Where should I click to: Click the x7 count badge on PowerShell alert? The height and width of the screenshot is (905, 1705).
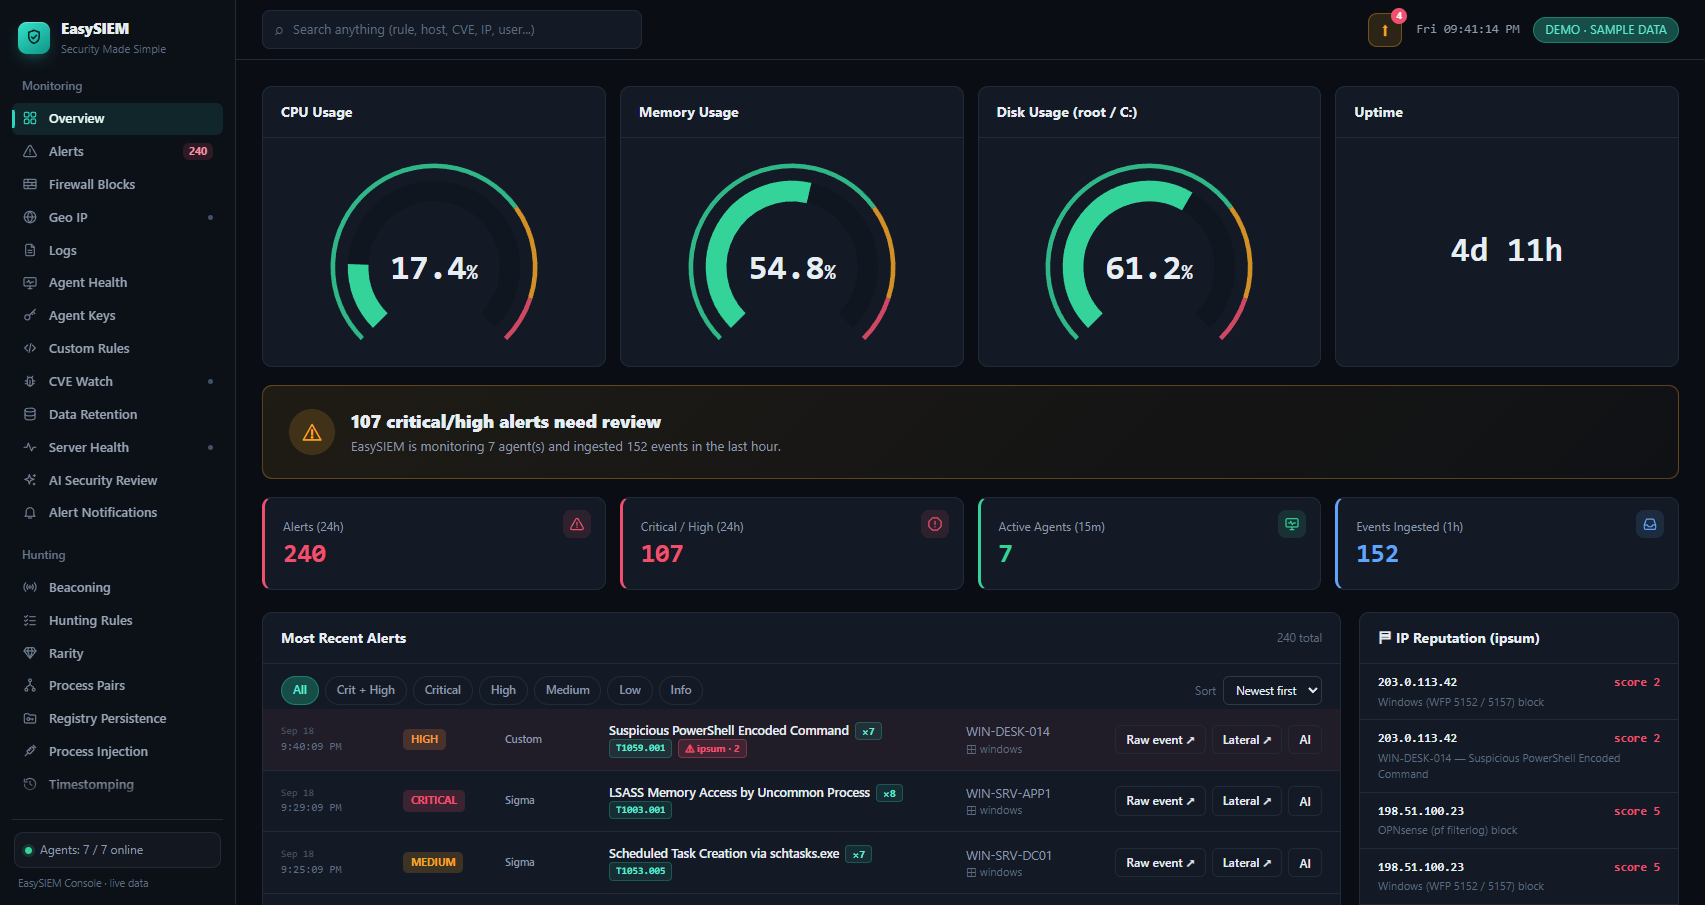868,732
